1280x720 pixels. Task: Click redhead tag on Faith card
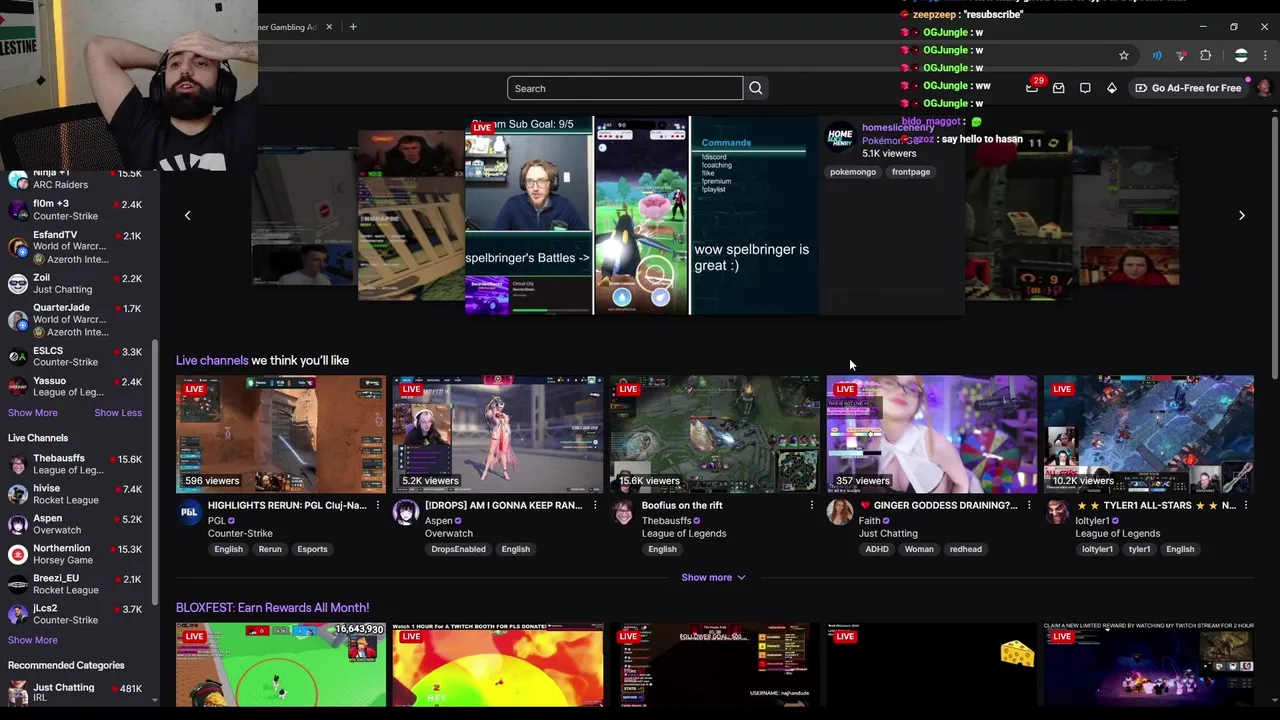pyautogui.click(x=966, y=549)
